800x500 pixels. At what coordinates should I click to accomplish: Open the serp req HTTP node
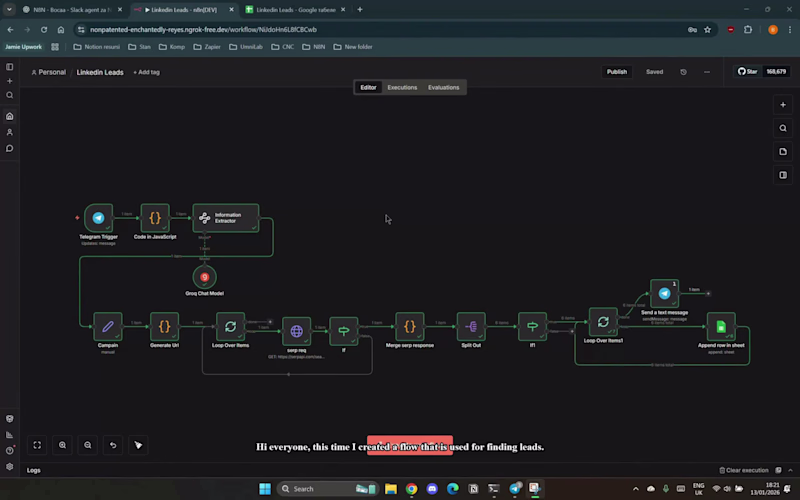(296, 331)
